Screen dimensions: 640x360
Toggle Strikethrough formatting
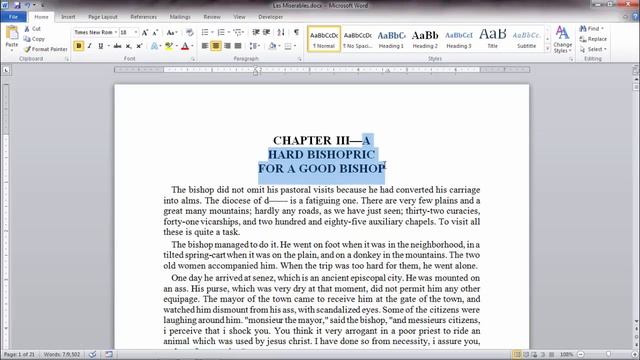click(118, 46)
